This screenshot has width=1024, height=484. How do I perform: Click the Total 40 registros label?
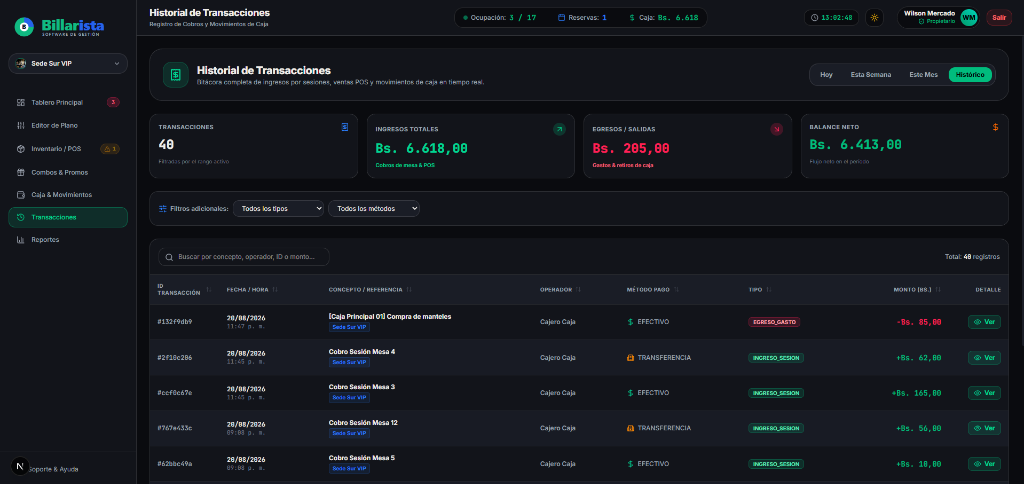pos(972,257)
